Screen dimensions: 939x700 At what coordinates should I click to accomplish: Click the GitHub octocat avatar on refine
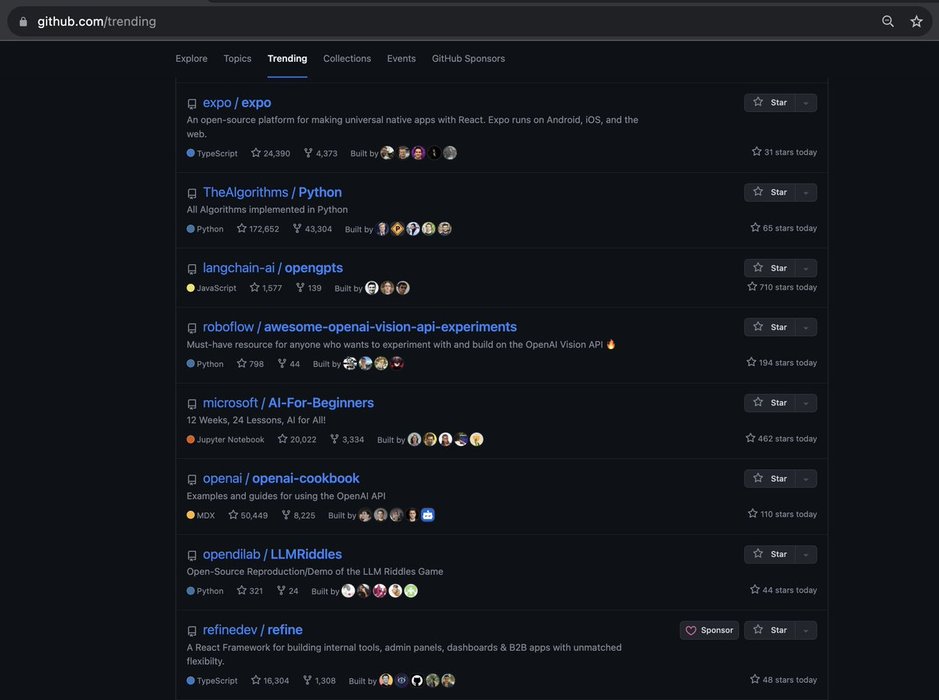pyautogui.click(x=417, y=680)
